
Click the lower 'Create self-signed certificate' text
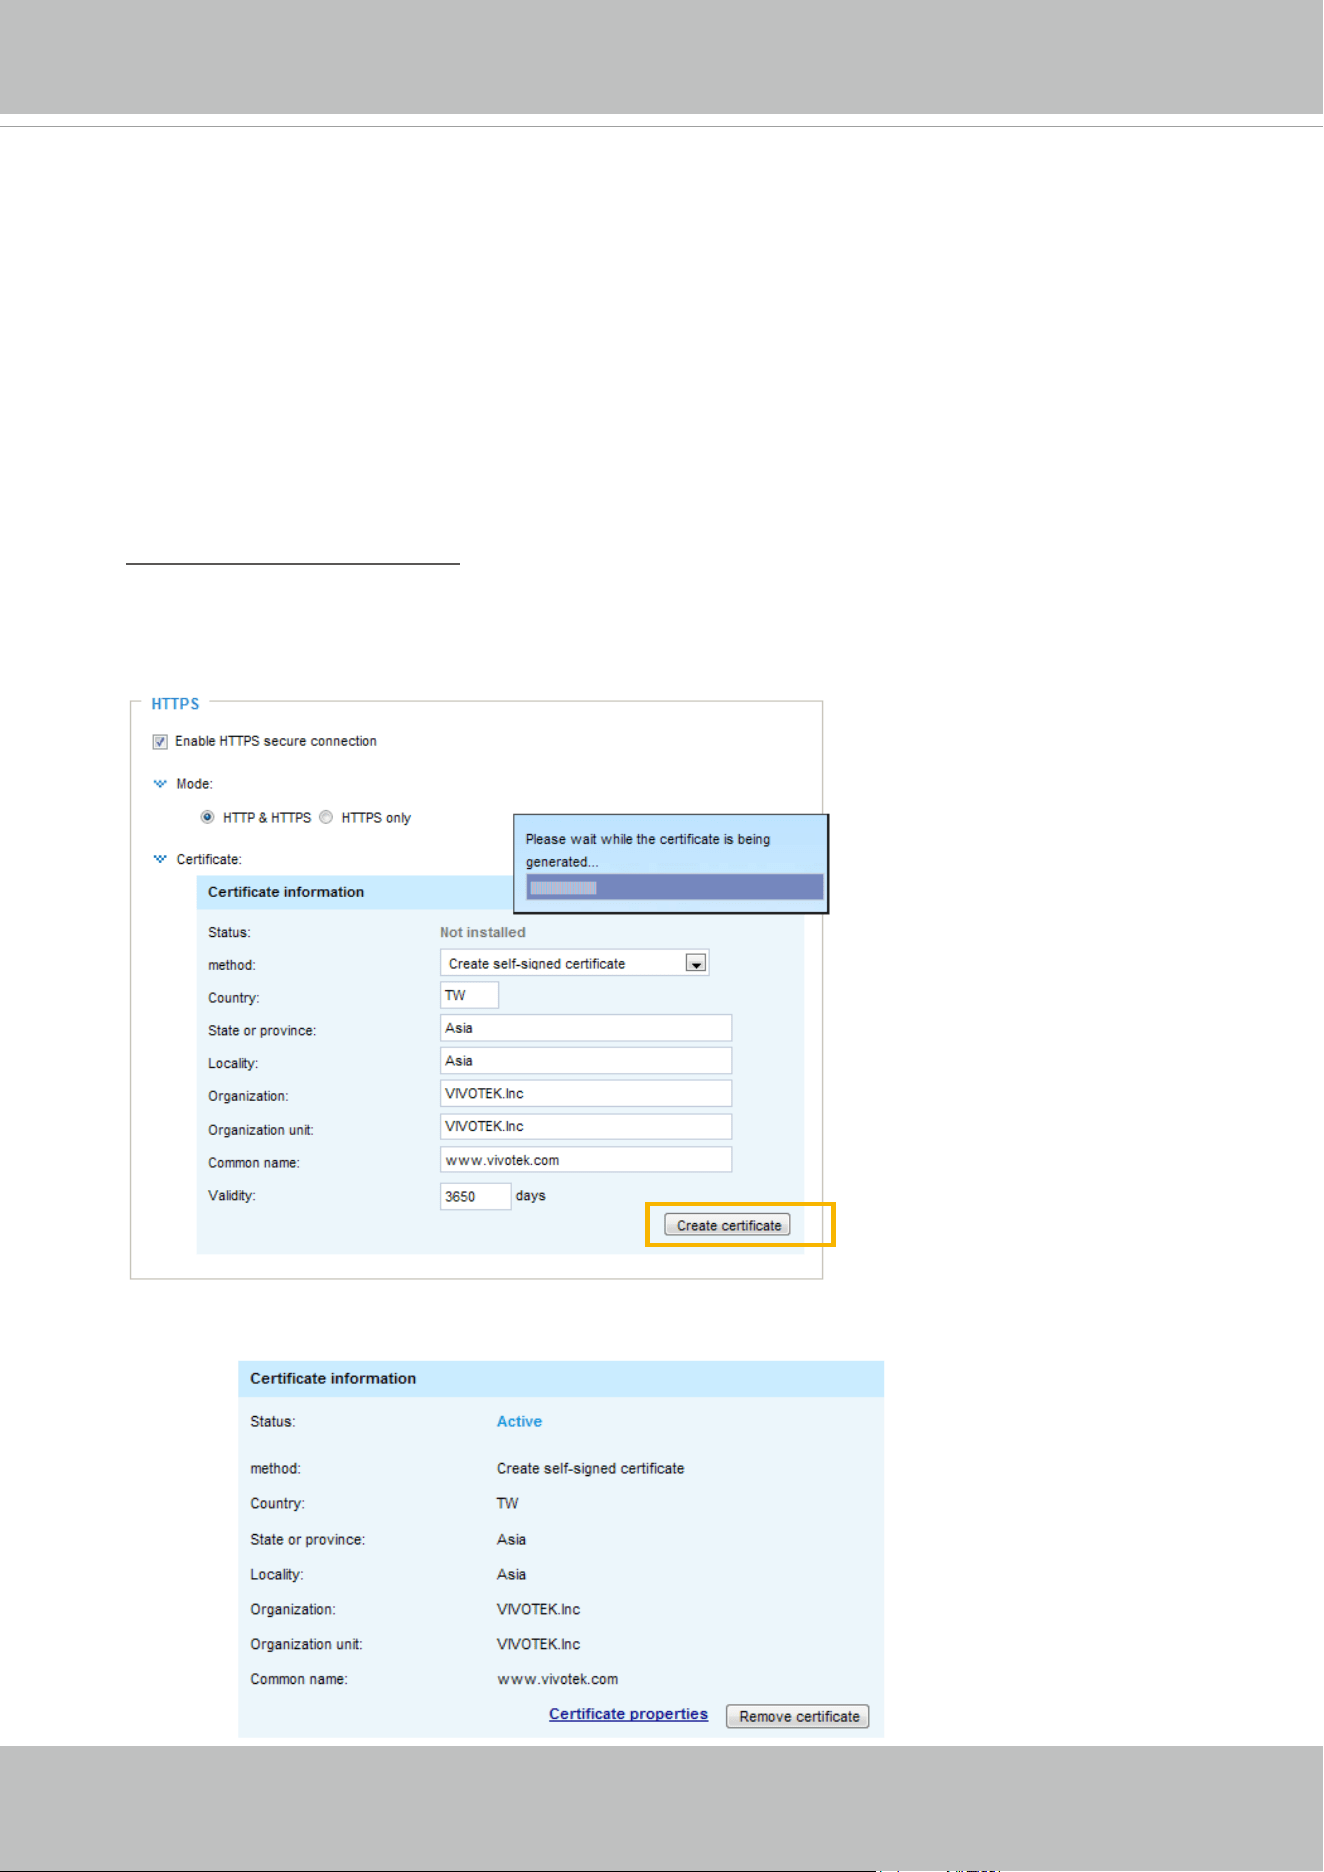point(590,1468)
